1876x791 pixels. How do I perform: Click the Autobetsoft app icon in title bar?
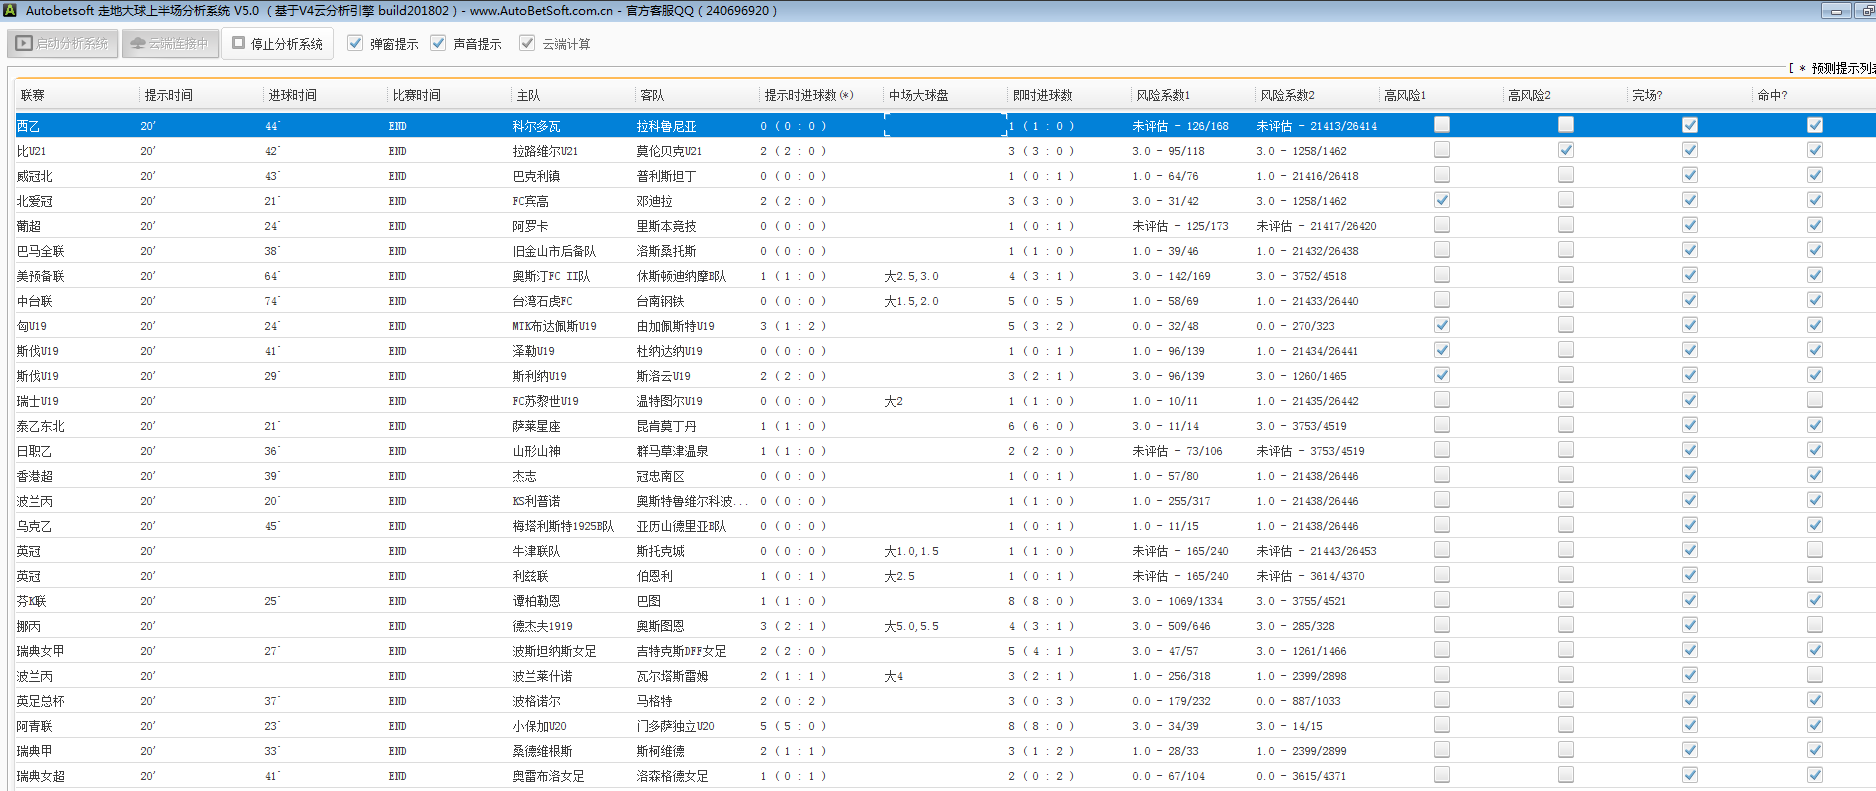(10, 10)
